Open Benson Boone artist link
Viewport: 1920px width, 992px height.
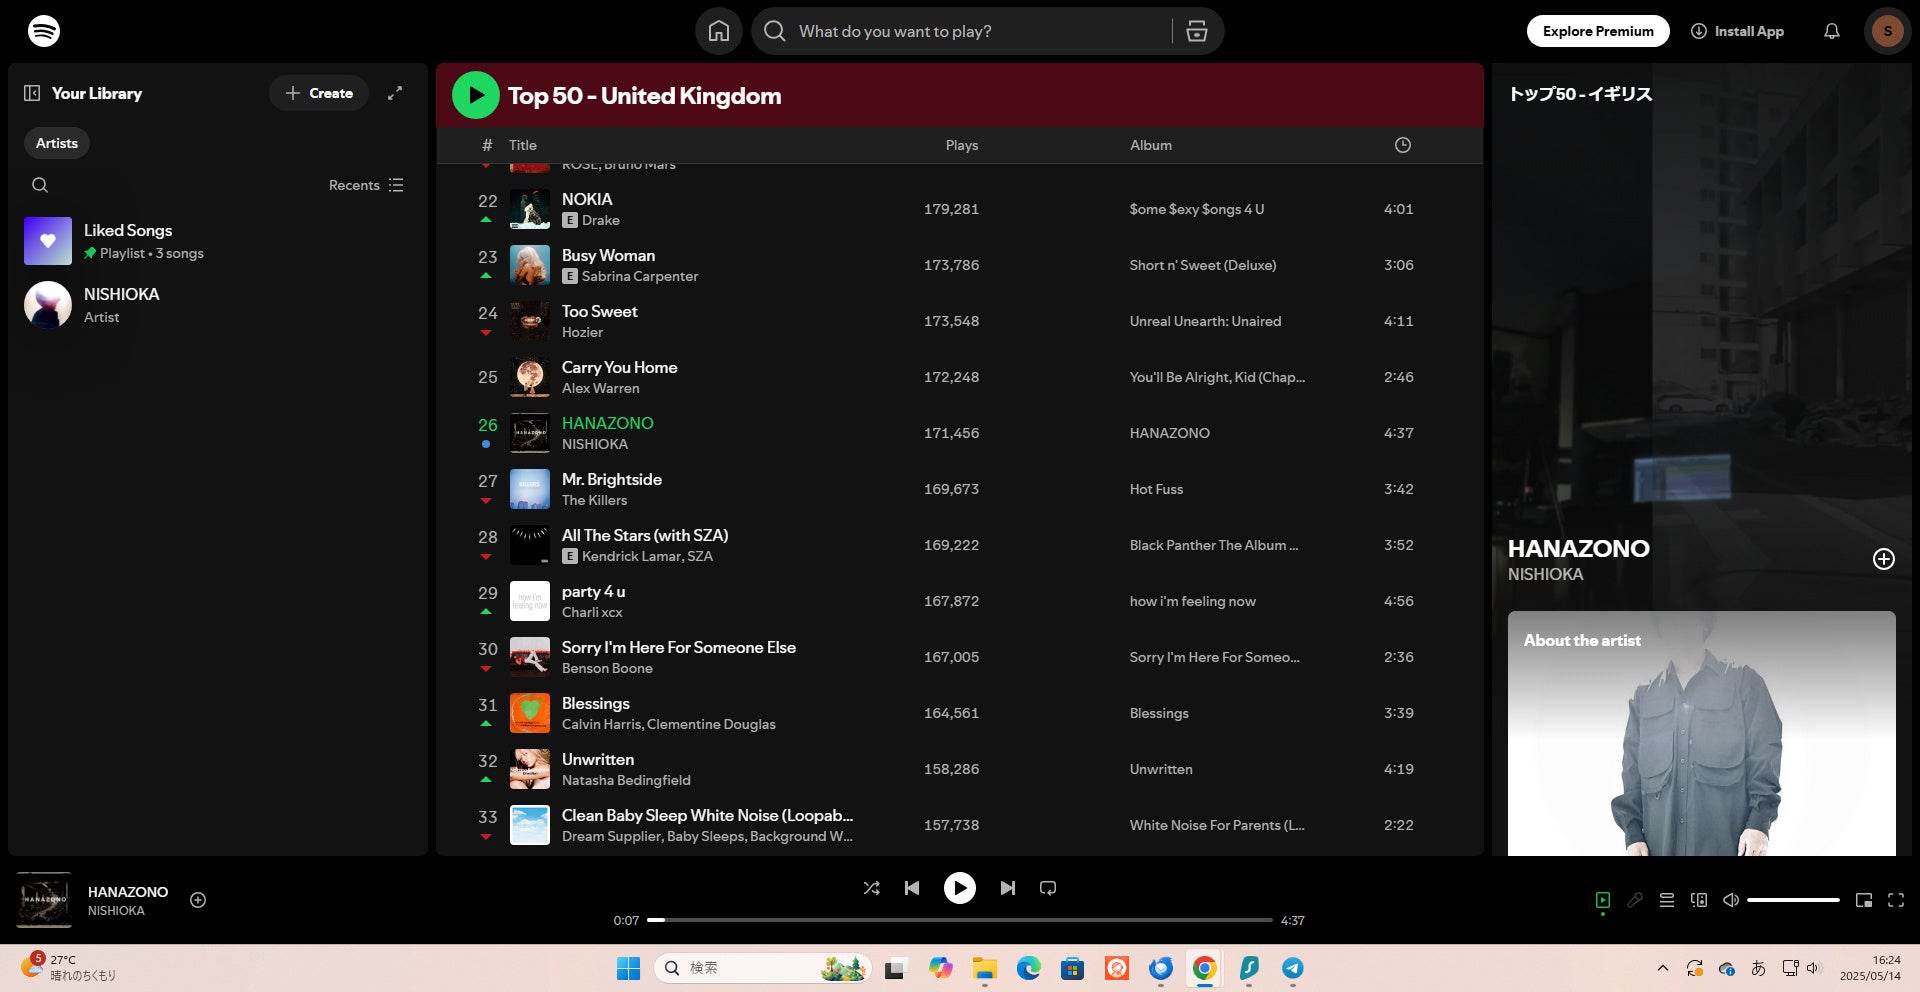607,668
